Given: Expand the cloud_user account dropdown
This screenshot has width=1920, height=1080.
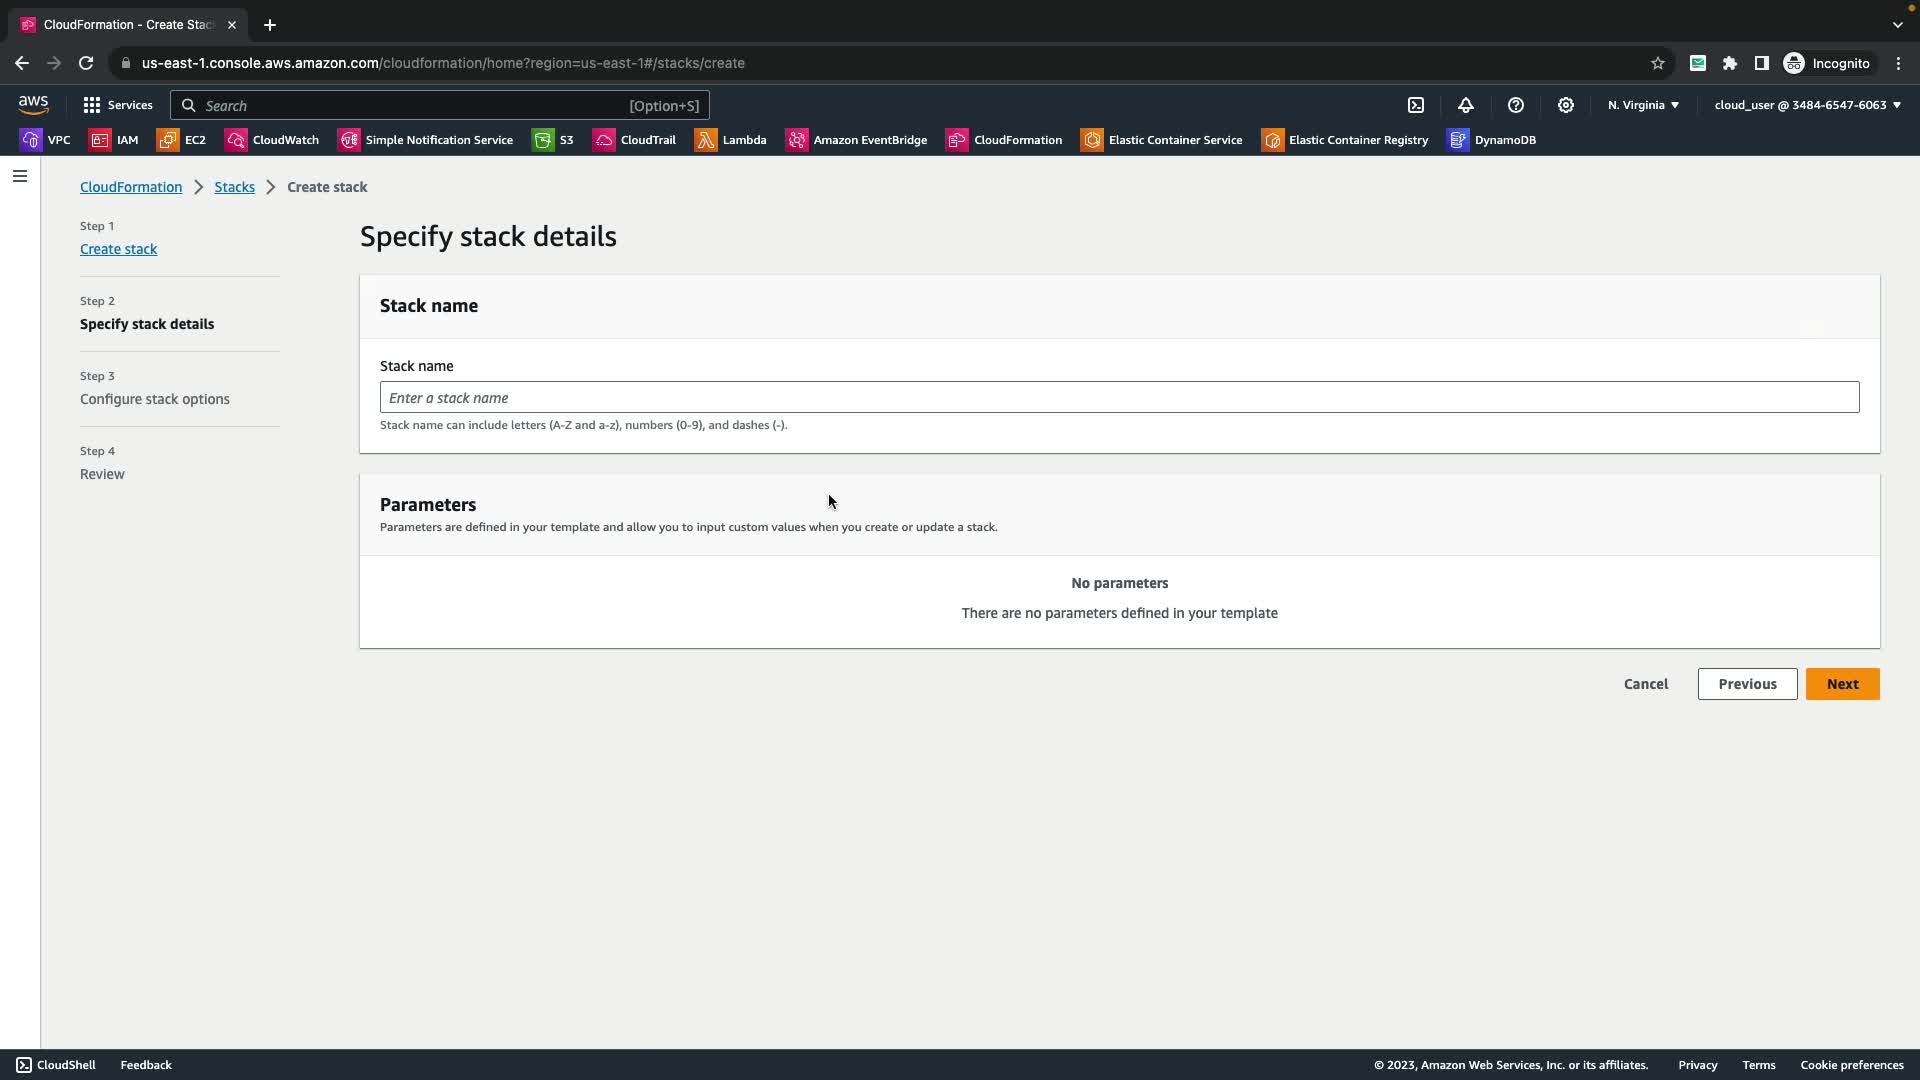Looking at the screenshot, I should (1807, 105).
